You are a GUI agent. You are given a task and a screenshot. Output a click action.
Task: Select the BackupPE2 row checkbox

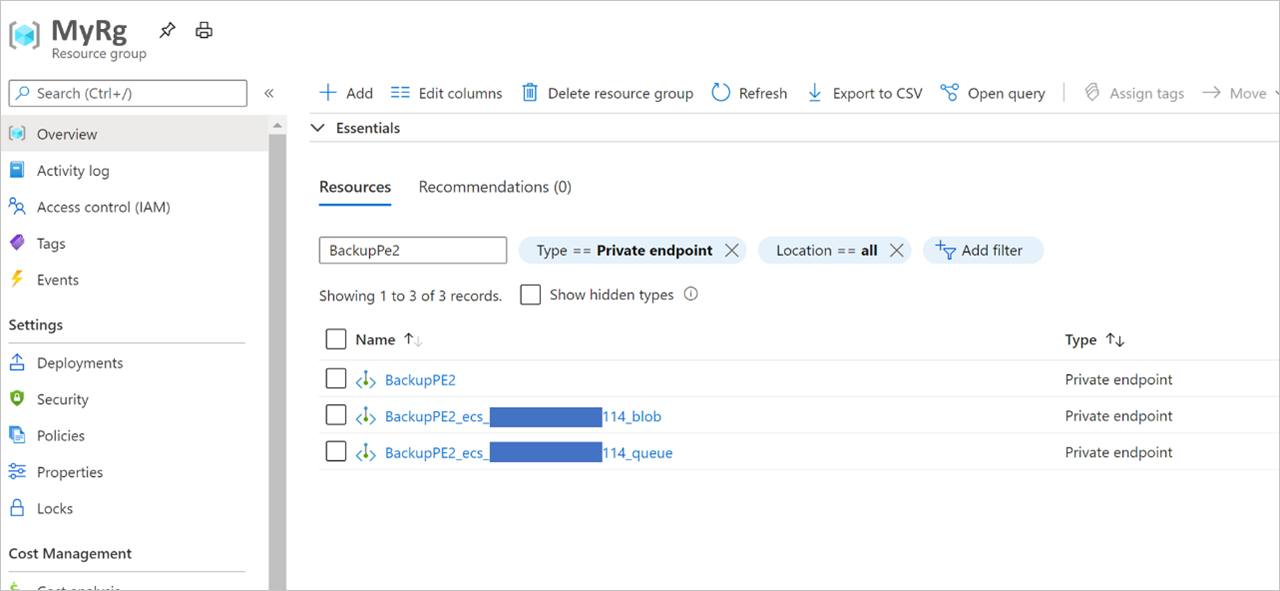pos(336,378)
